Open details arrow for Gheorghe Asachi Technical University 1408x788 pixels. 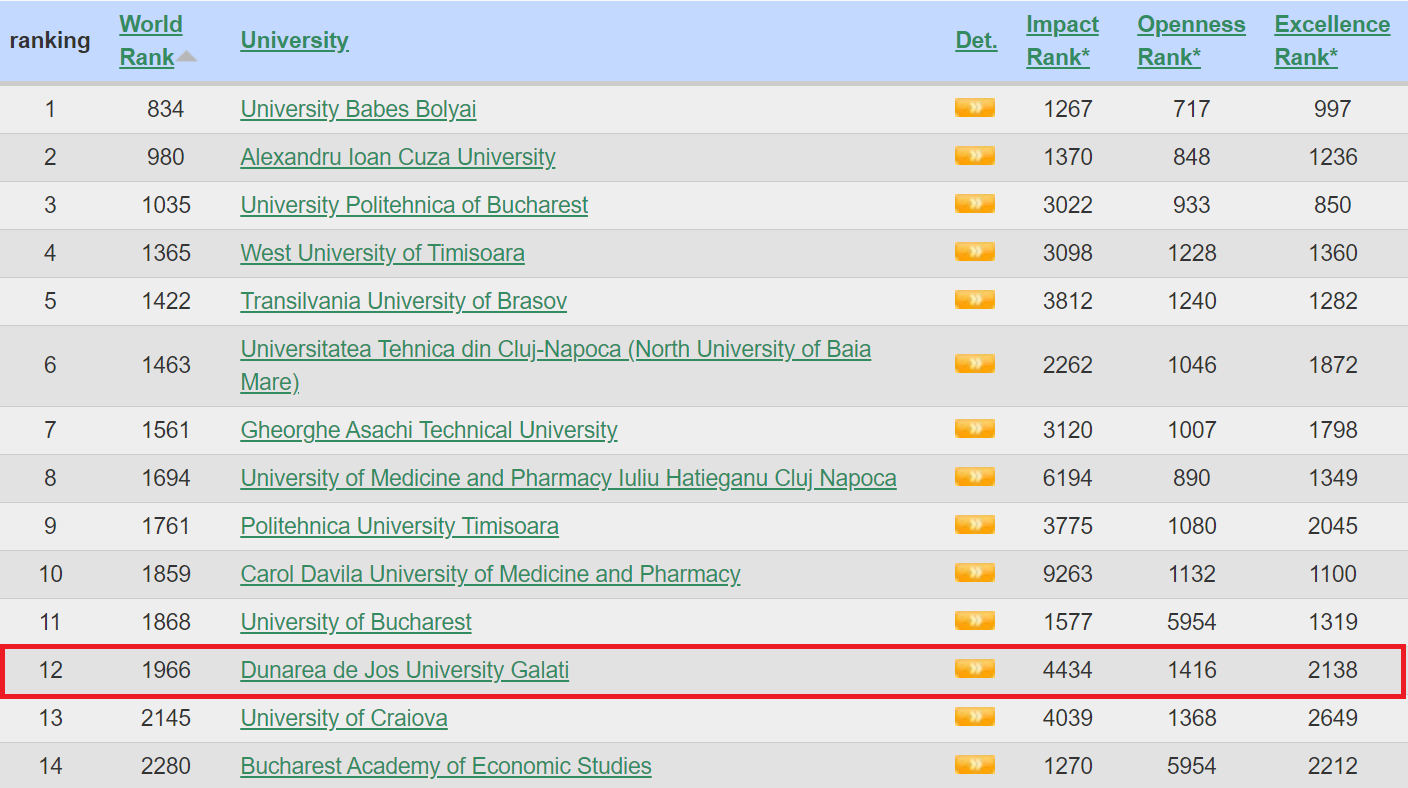(975, 429)
